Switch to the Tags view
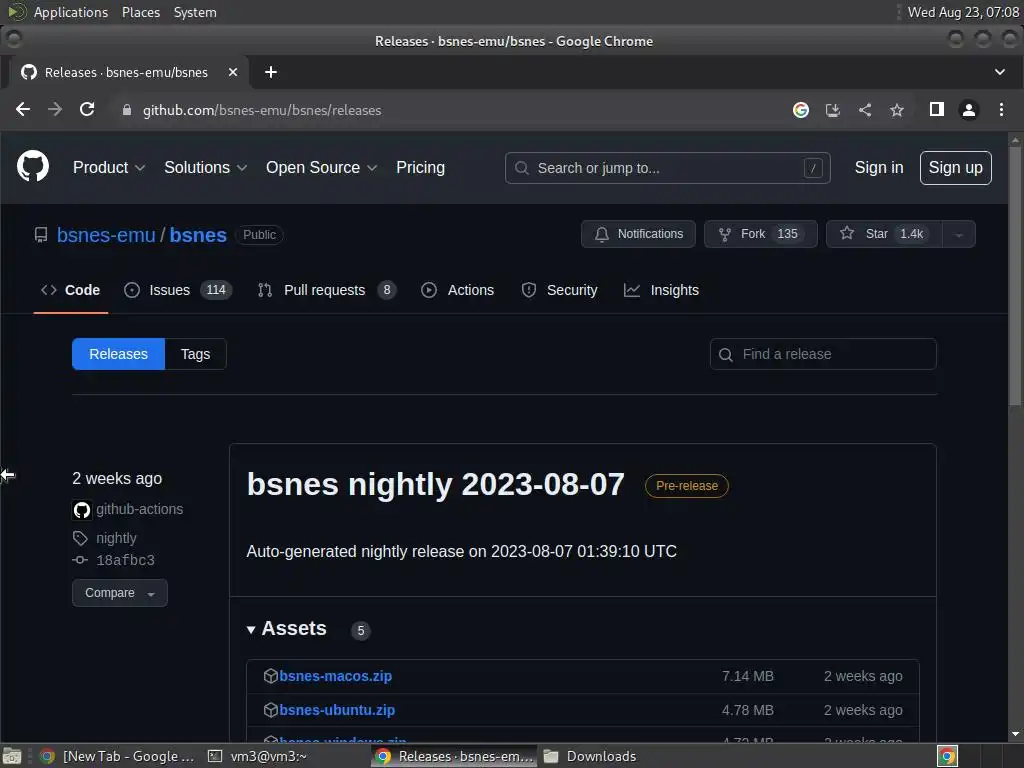The height and width of the screenshot is (768, 1024). 195,354
